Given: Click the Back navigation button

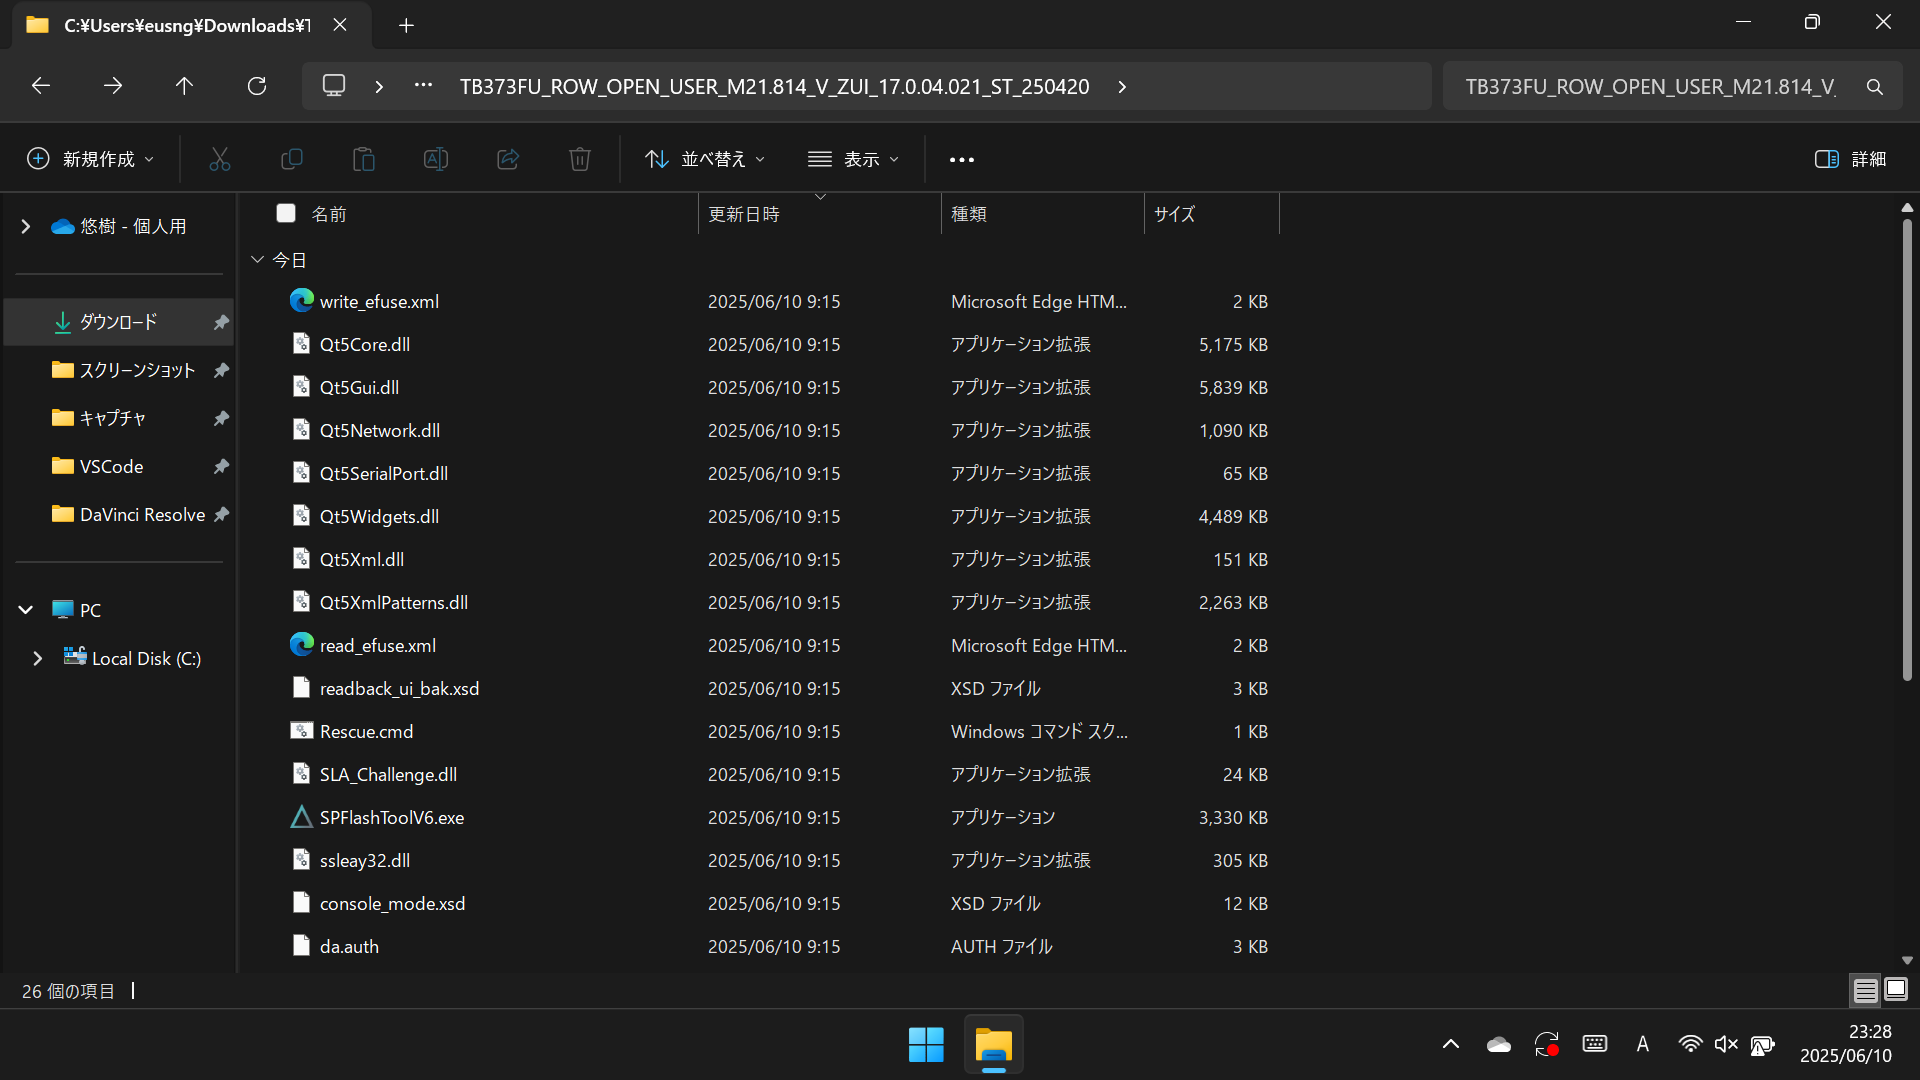Looking at the screenshot, I should pos(40,86).
